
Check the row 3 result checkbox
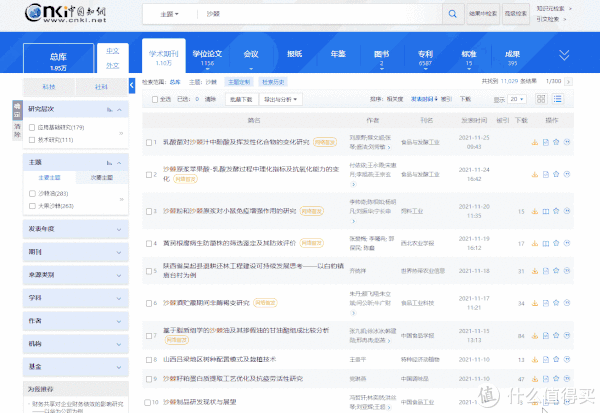point(149,211)
